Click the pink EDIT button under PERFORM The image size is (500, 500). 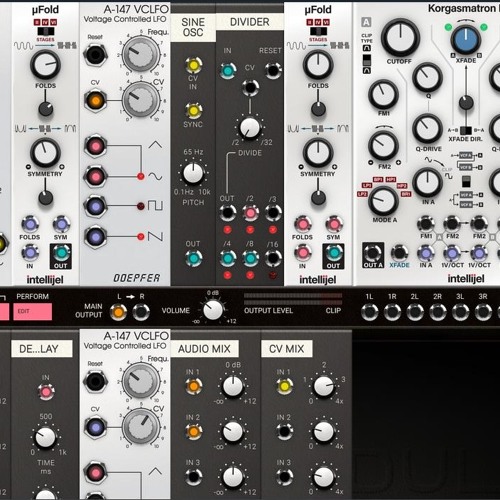[x=33, y=311]
